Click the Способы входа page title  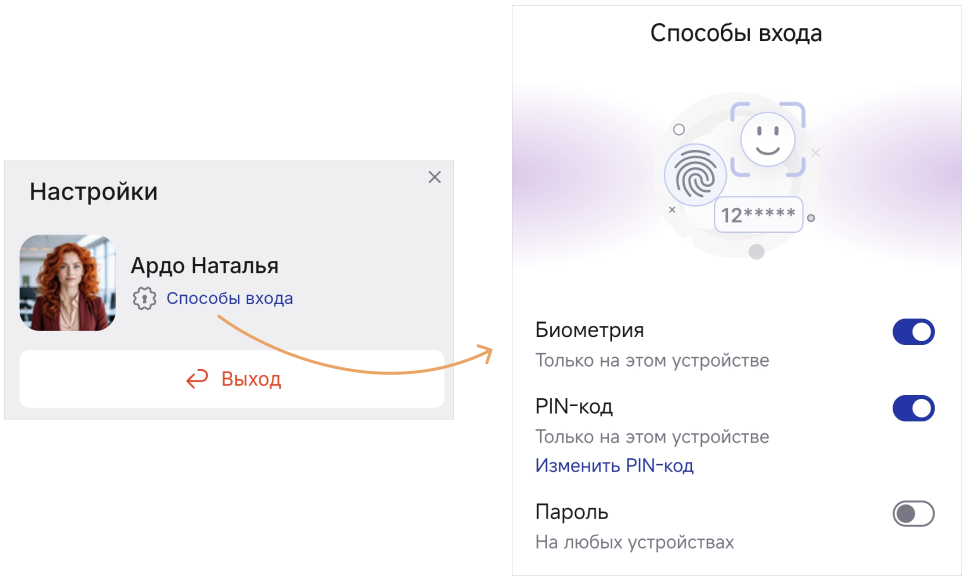(x=736, y=33)
